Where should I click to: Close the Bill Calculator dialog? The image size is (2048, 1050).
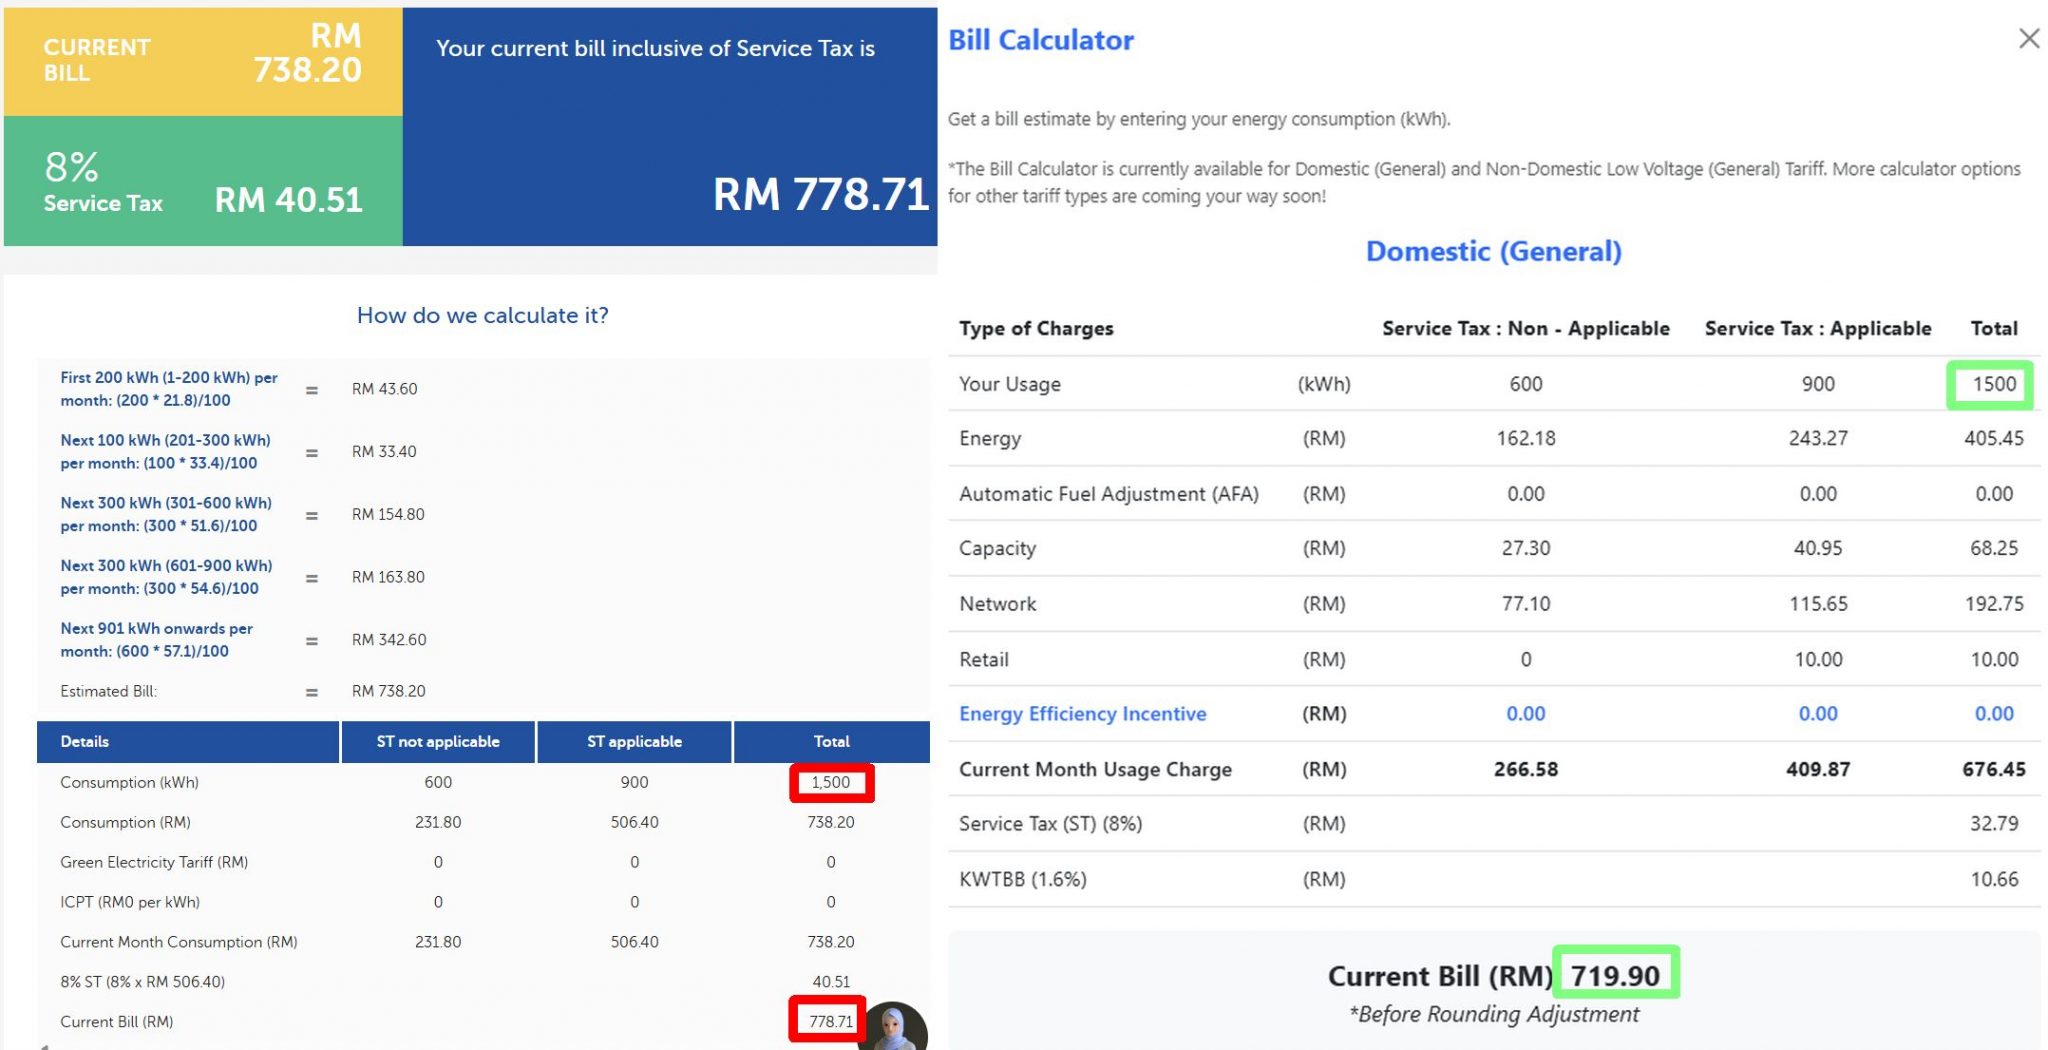point(2028,38)
